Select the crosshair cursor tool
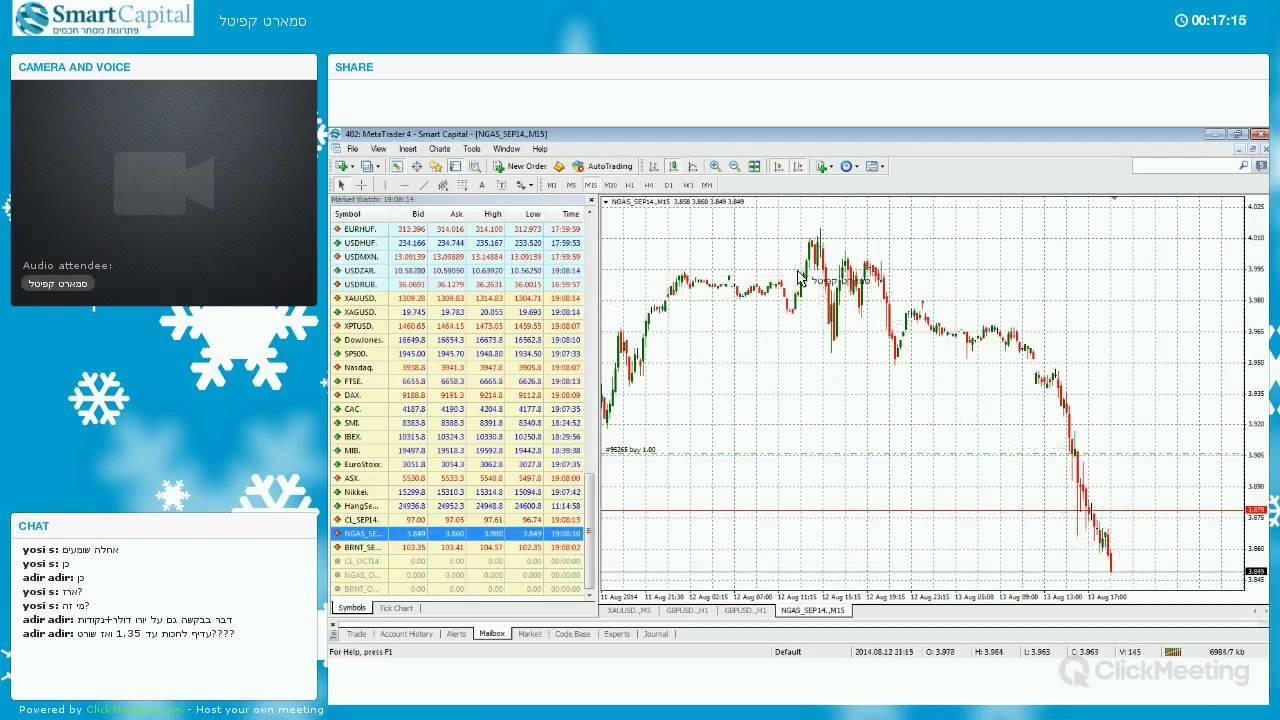This screenshot has height=720, width=1280. coord(361,185)
